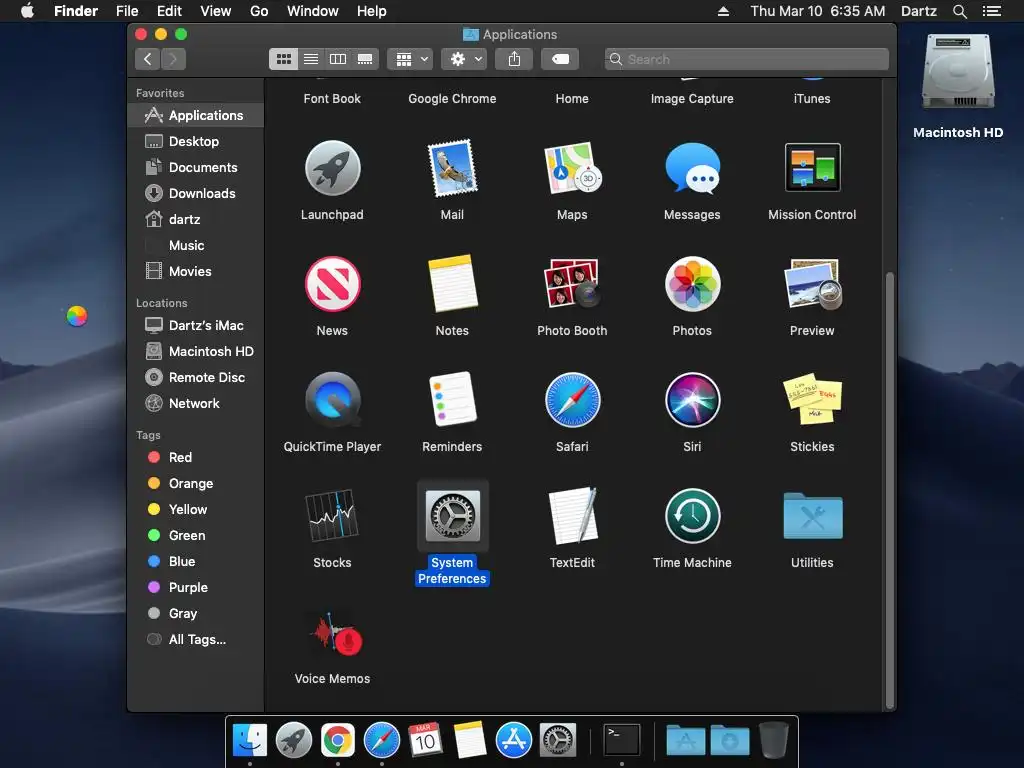Screen dimensions: 1024x768
Task: Open Spotlight search in menu bar
Action: (x=959, y=11)
